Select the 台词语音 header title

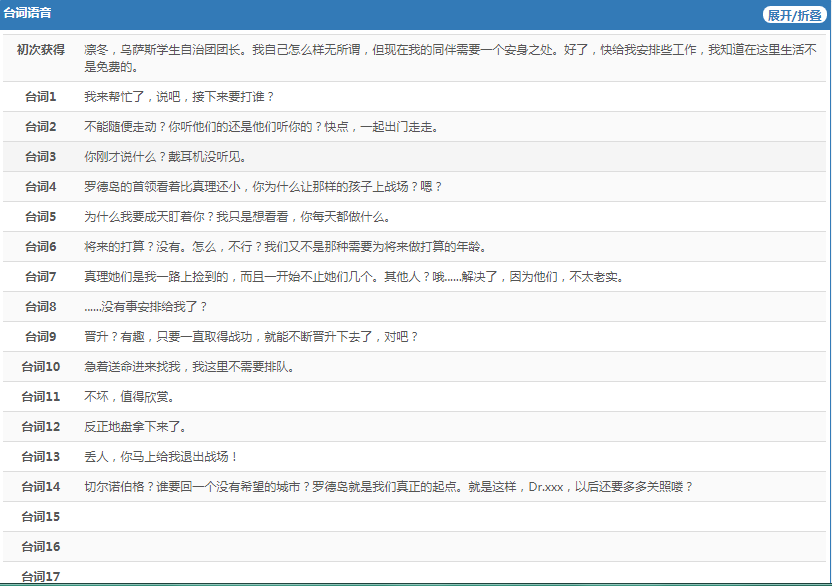pyautogui.click(x=28, y=13)
